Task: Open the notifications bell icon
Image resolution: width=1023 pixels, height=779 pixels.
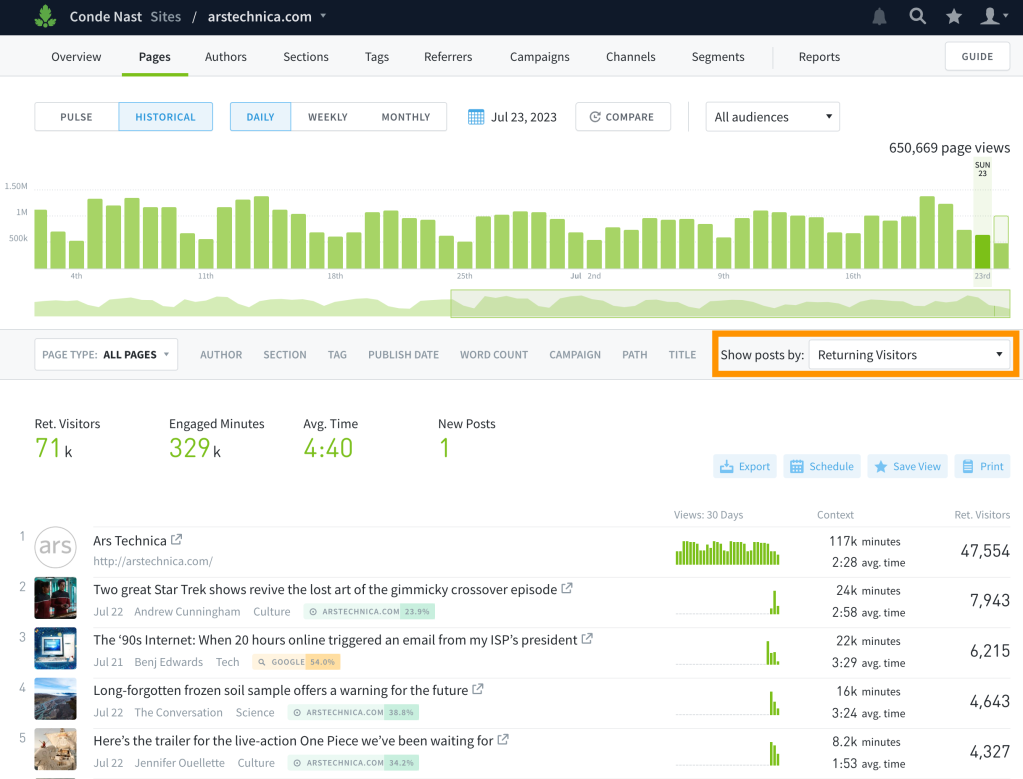Action: point(879,16)
